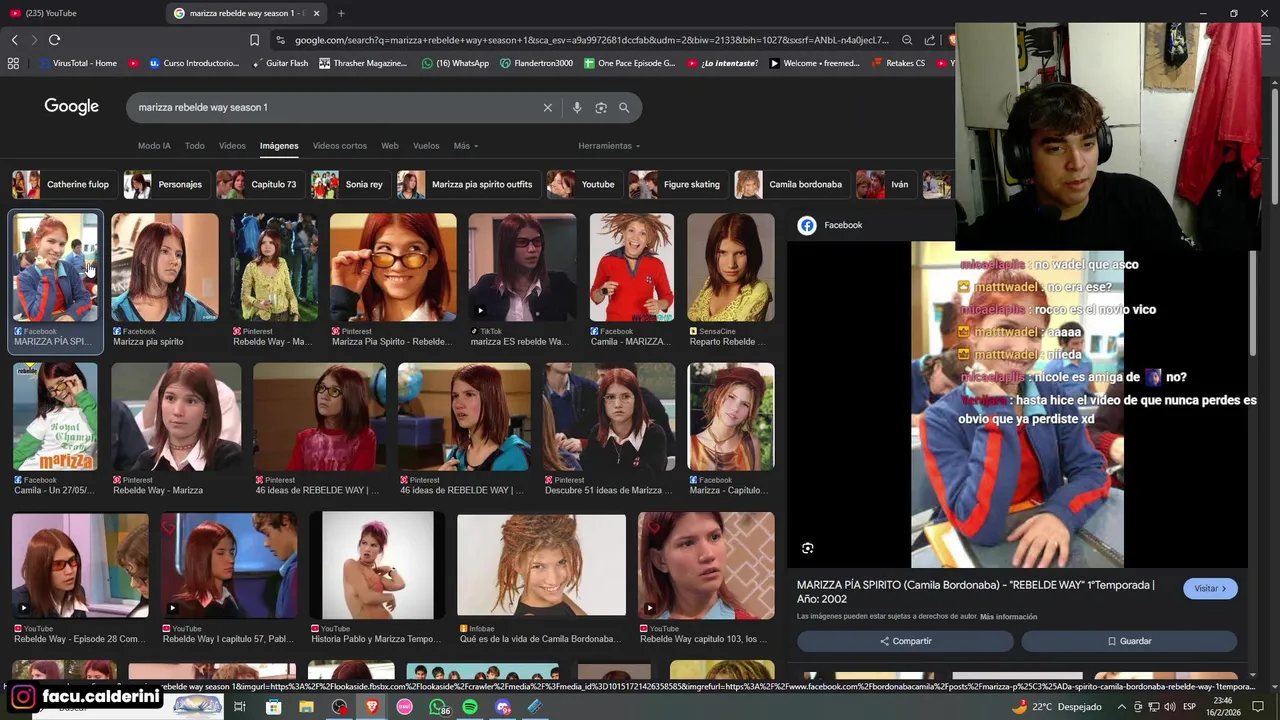Open Microsoft Store from taskbar

tap(273, 707)
